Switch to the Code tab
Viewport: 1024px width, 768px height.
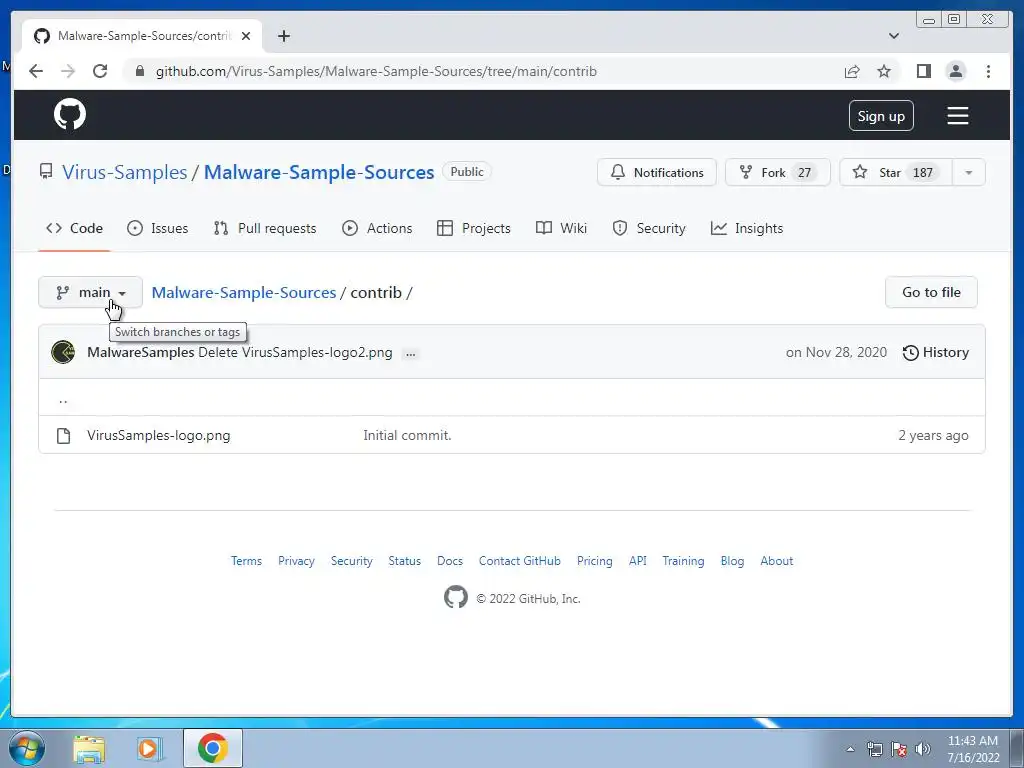(74, 228)
